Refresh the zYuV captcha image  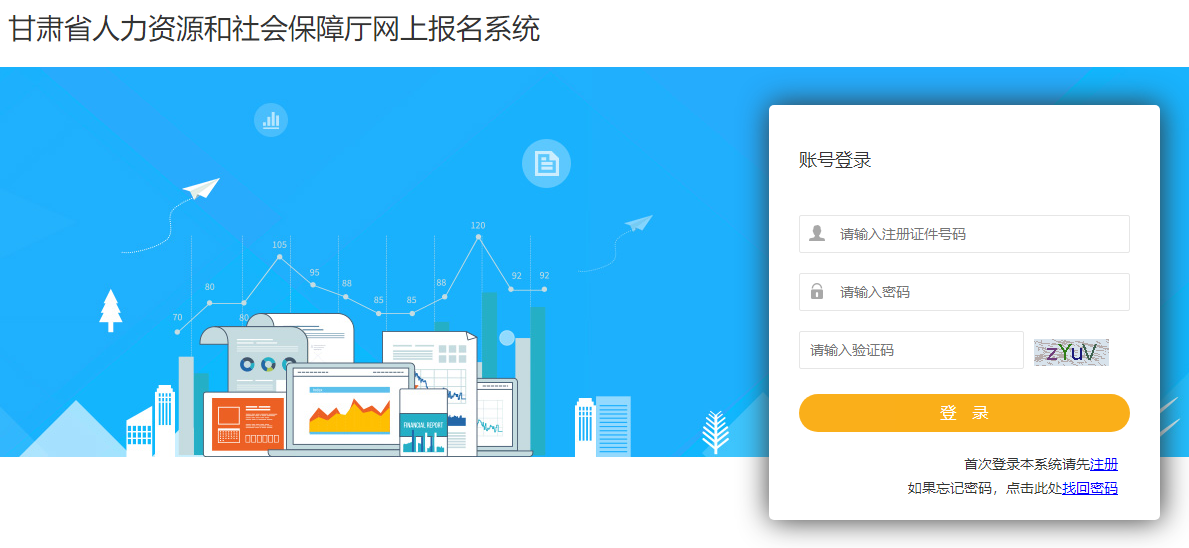[1071, 352]
